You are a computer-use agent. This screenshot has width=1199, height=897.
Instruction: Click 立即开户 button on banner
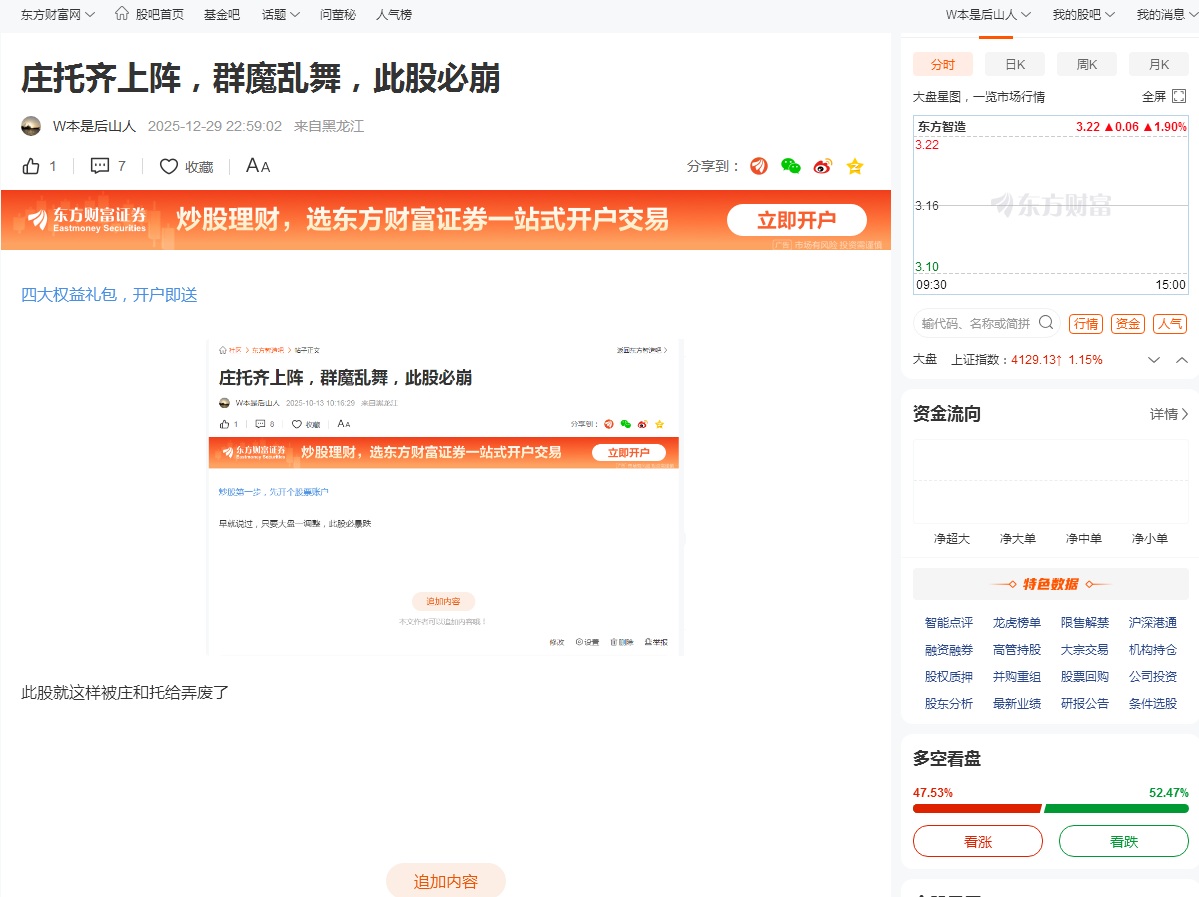[x=797, y=220]
